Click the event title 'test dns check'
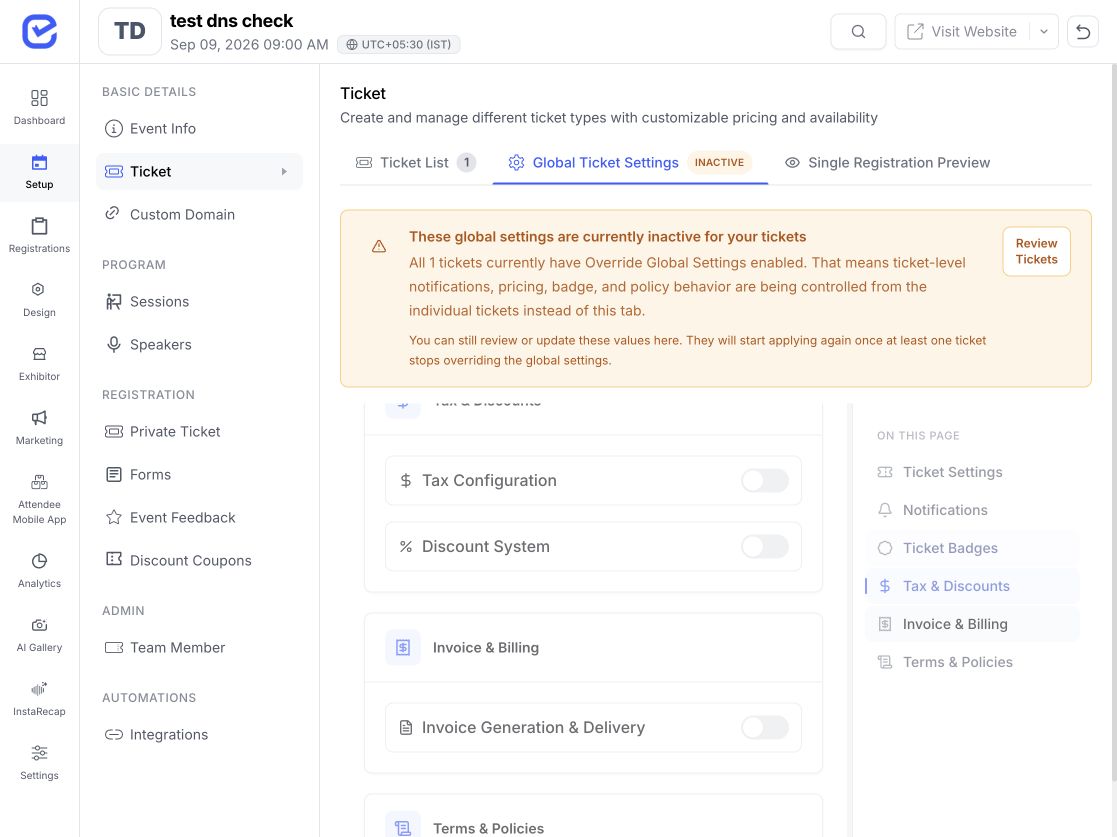The width and height of the screenshot is (1117, 837). click(x=232, y=21)
